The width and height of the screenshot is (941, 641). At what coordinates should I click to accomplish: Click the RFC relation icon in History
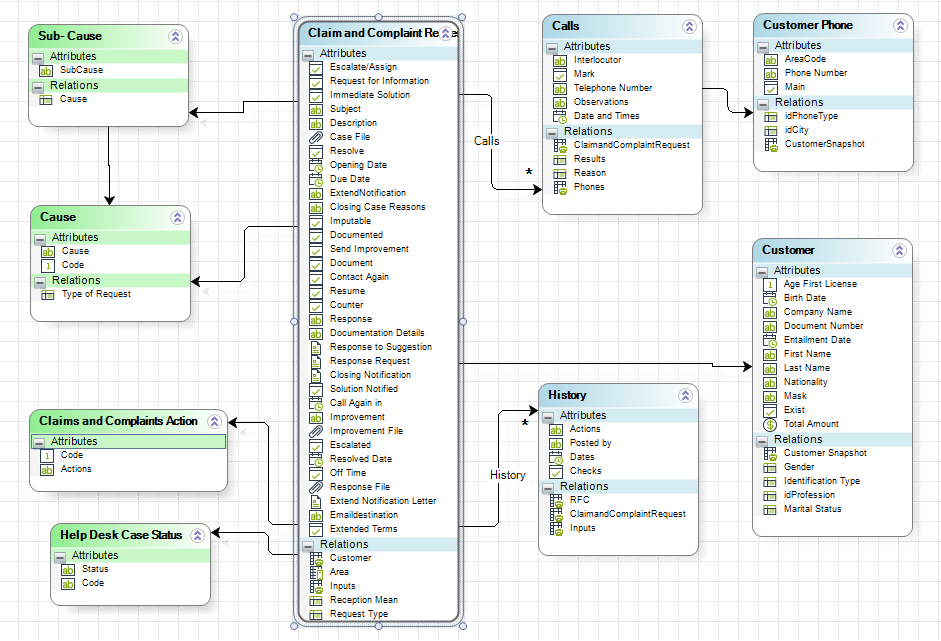(x=556, y=501)
